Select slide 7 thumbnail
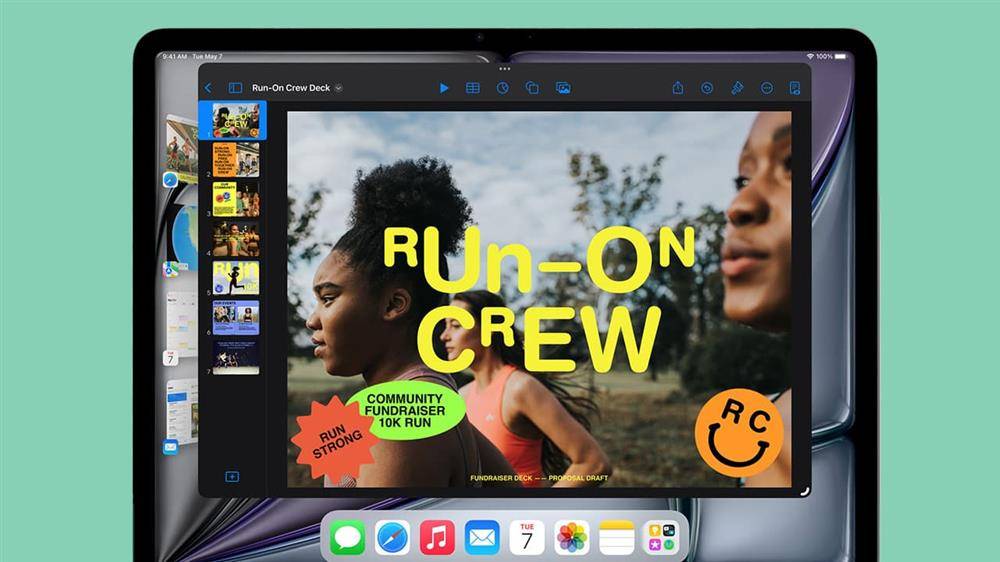The height and width of the screenshot is (562, 1000). (x=236, y=357)
